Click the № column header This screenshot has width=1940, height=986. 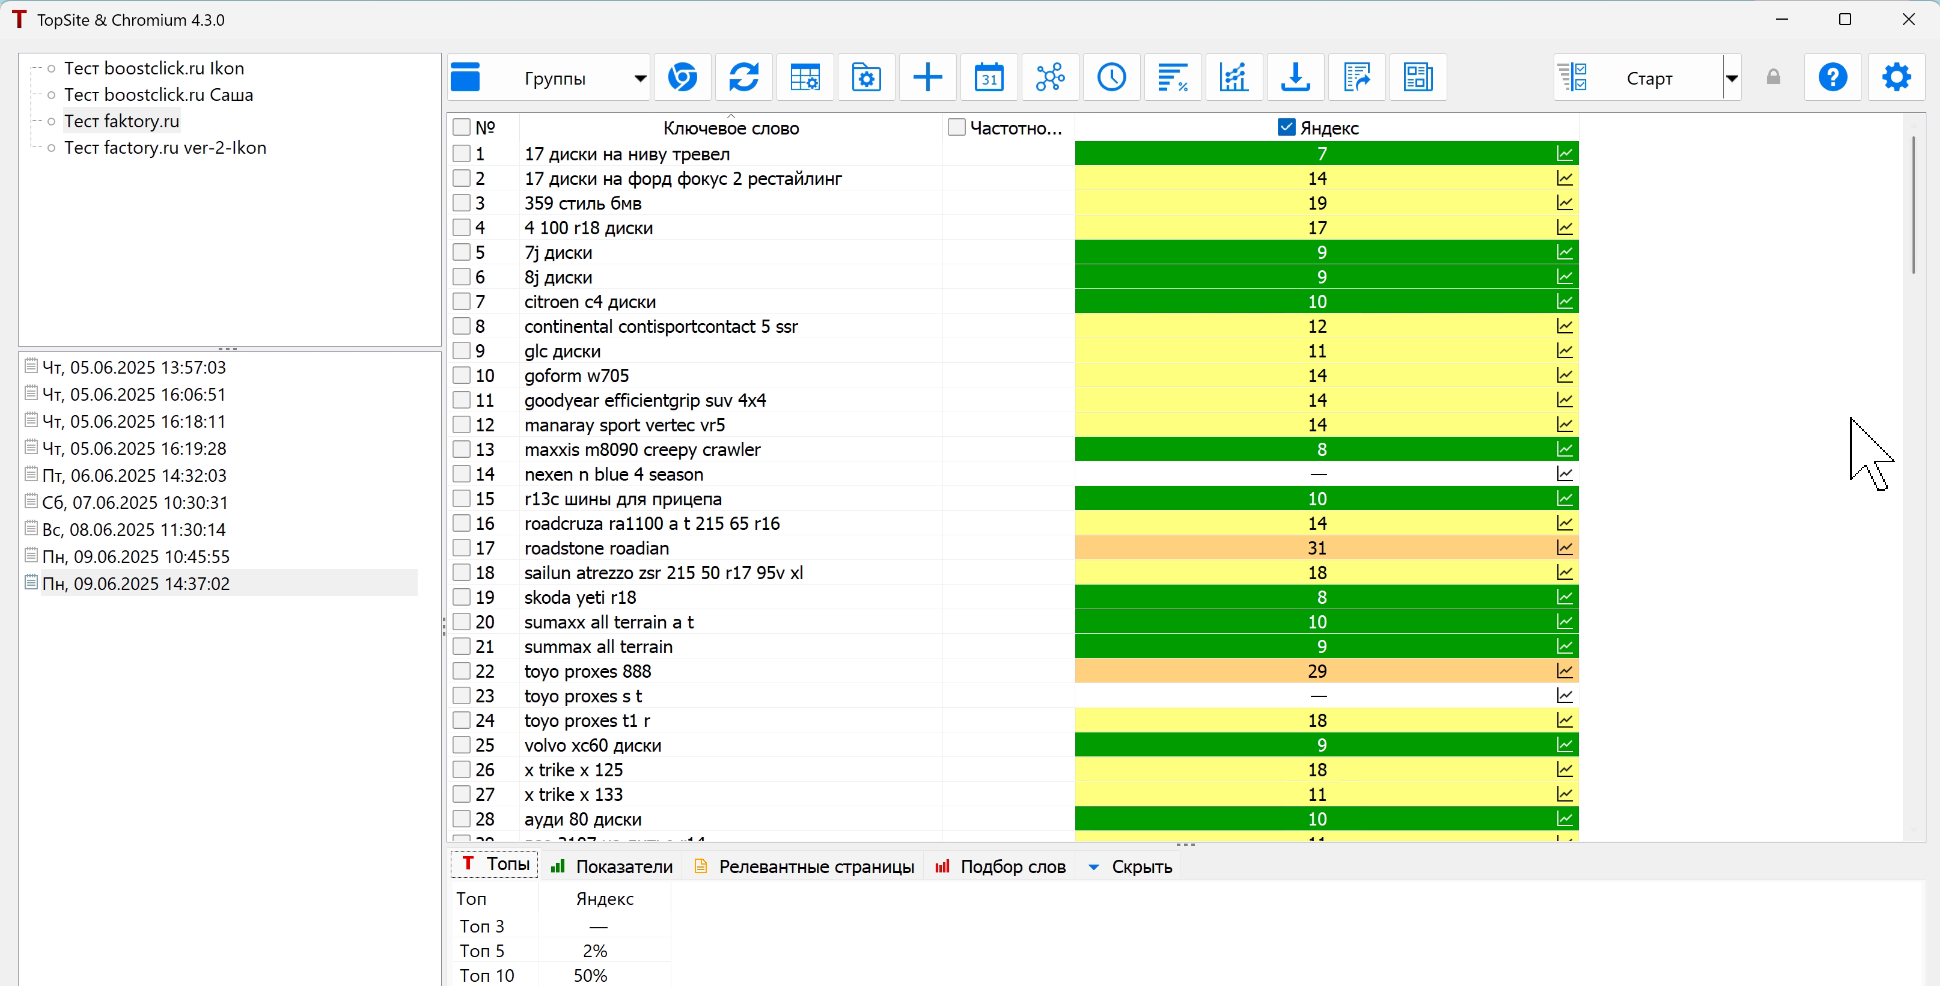pos(485,128)
